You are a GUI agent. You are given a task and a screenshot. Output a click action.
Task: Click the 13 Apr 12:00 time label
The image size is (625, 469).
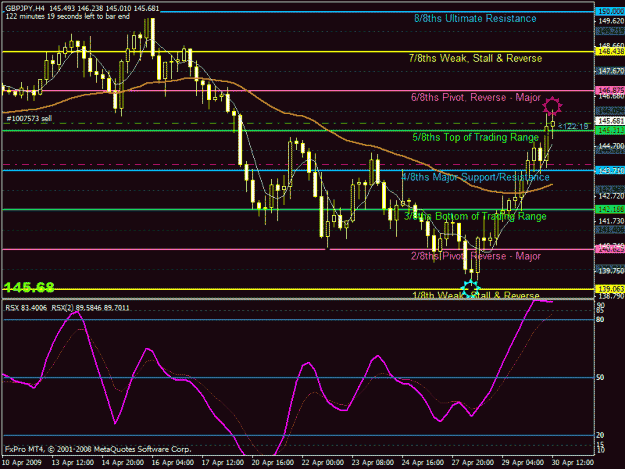[x=73, y=463]
